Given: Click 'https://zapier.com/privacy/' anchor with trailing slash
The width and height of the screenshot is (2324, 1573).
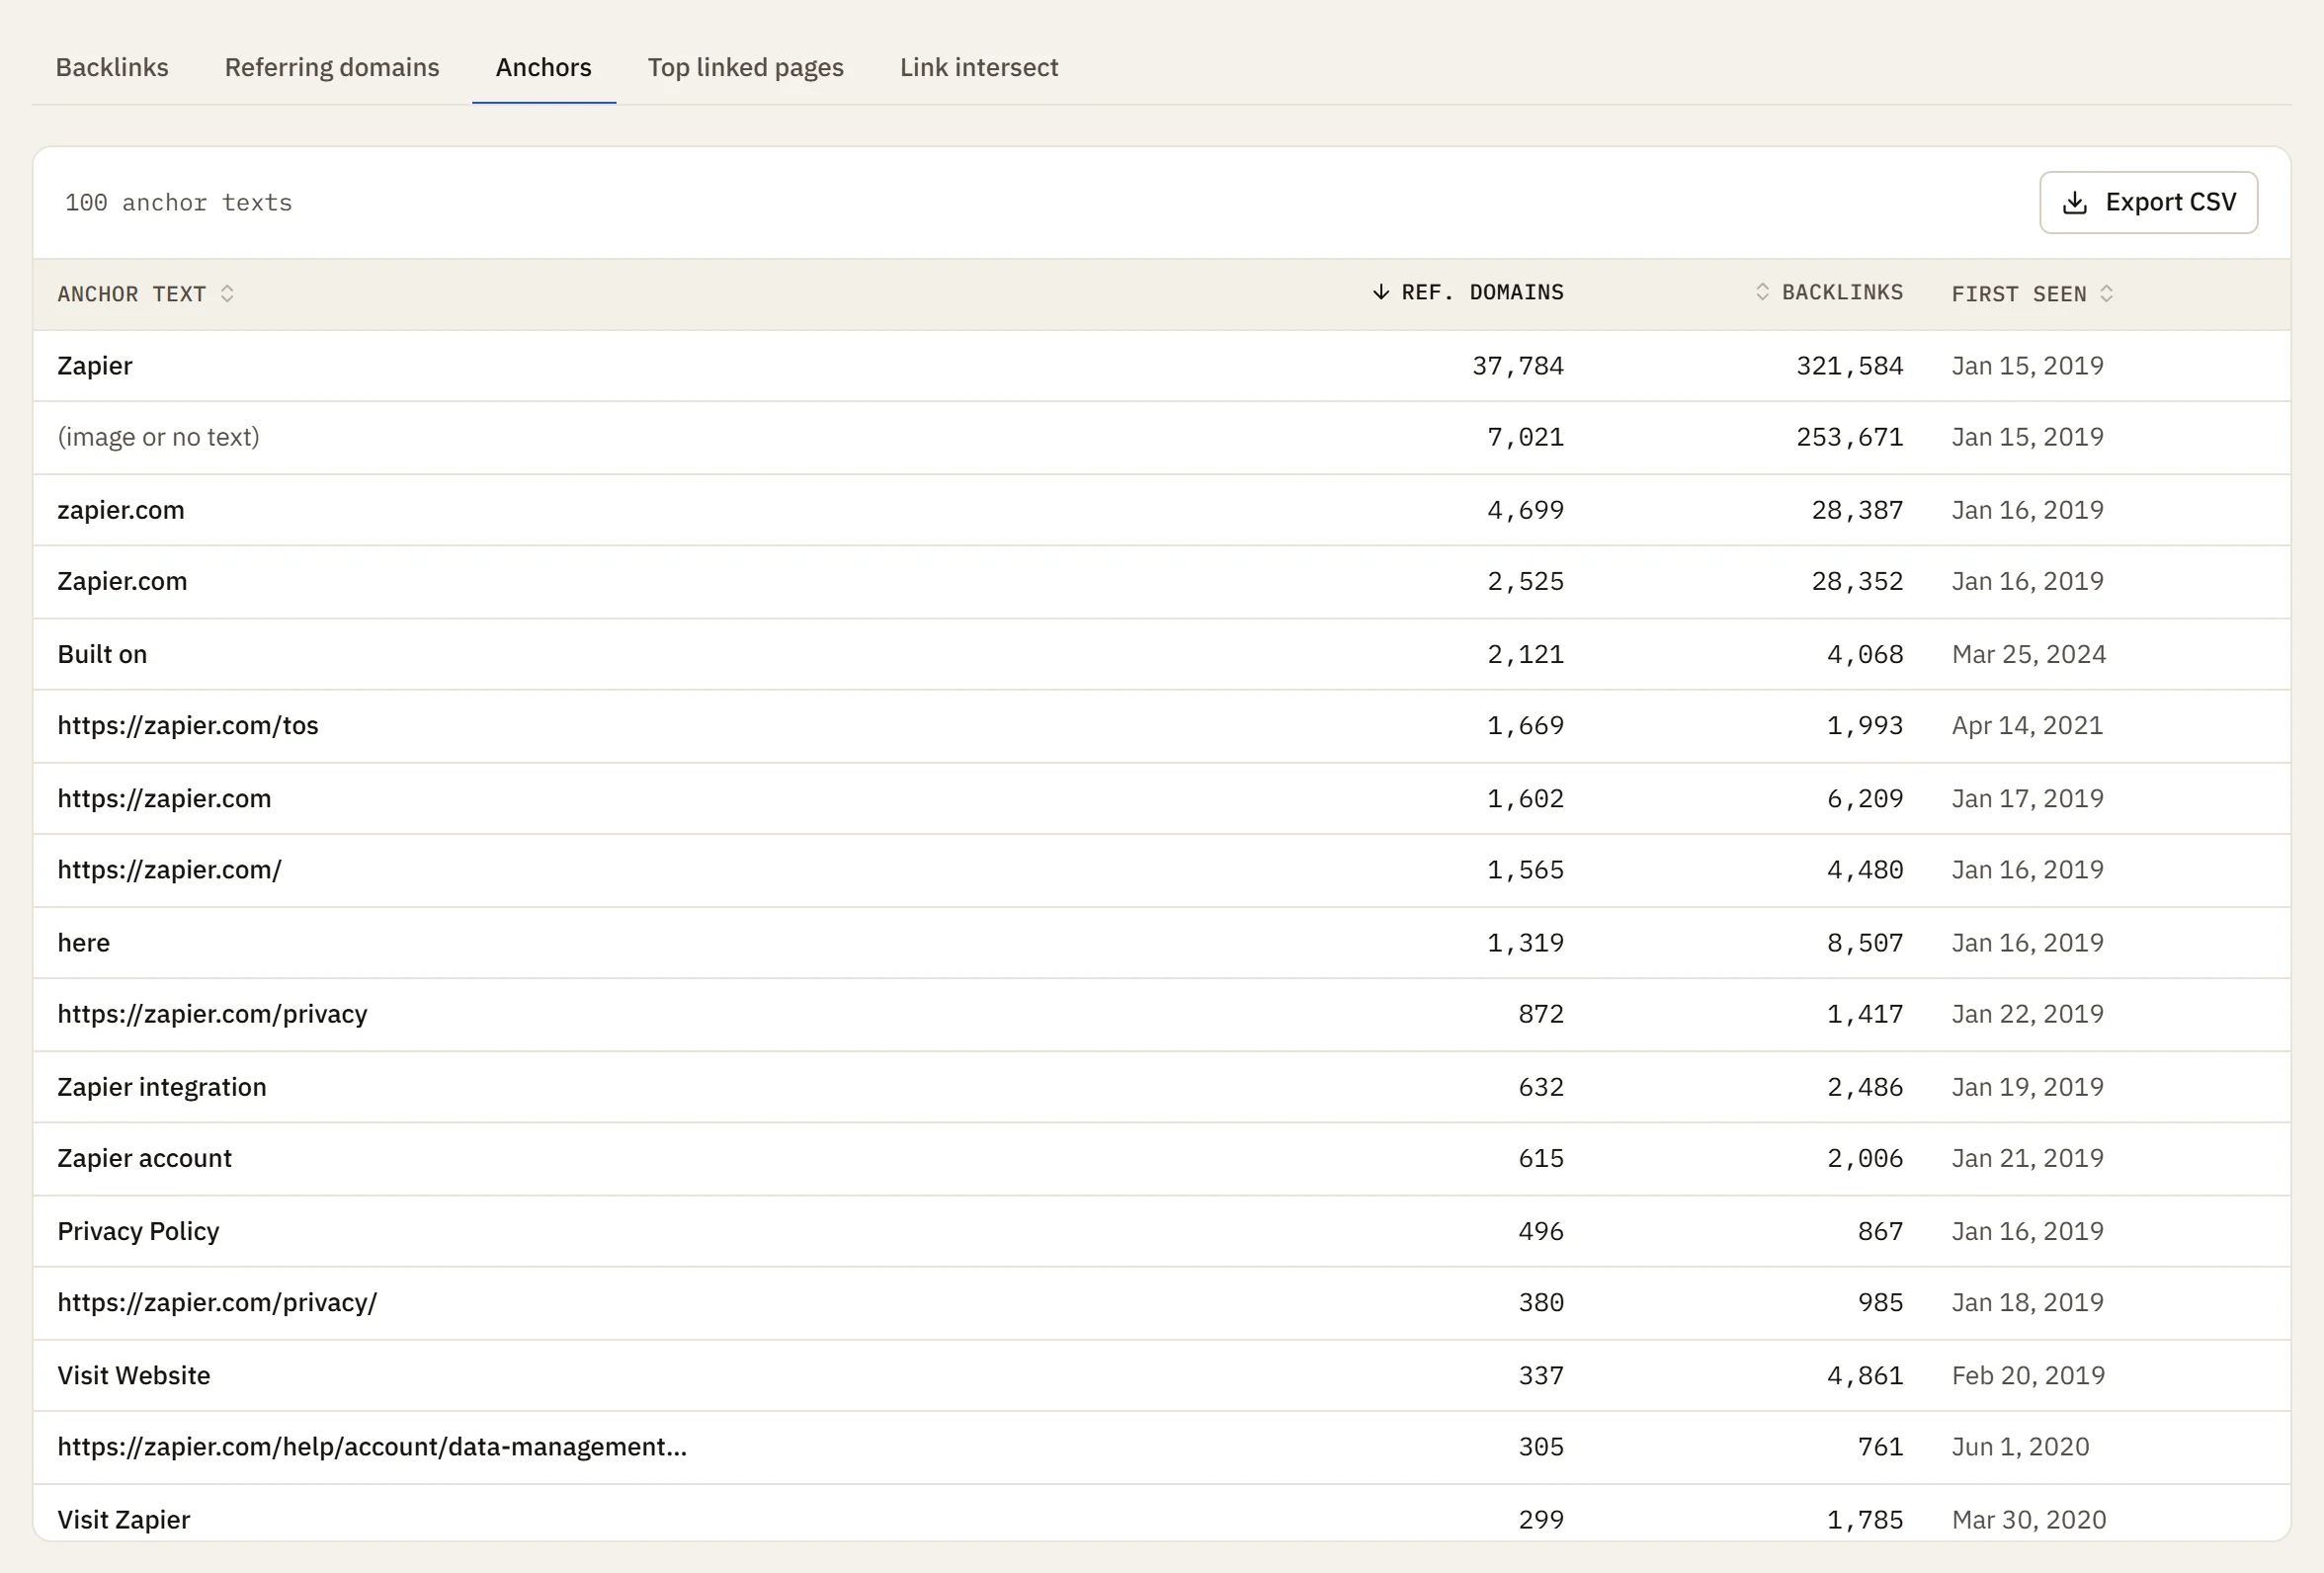Looking at the screenshot, I should [217, 1302].
